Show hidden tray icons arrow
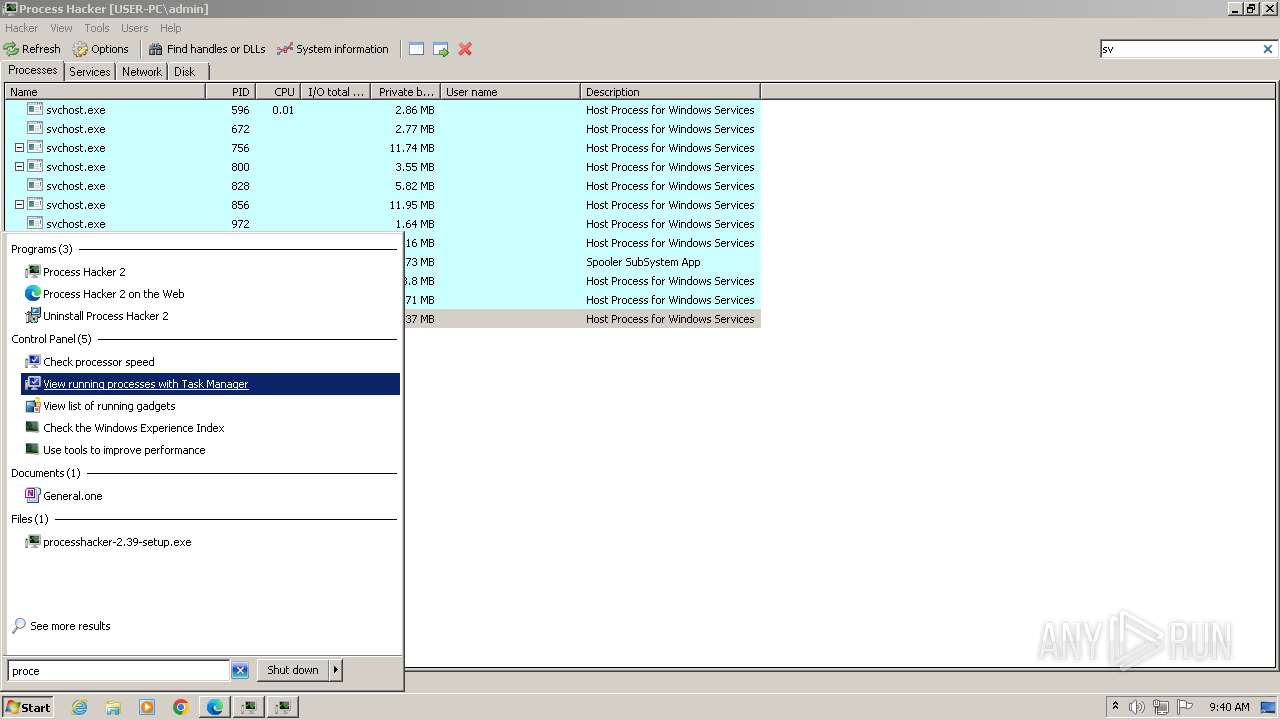 click(x=1115, y=707)
